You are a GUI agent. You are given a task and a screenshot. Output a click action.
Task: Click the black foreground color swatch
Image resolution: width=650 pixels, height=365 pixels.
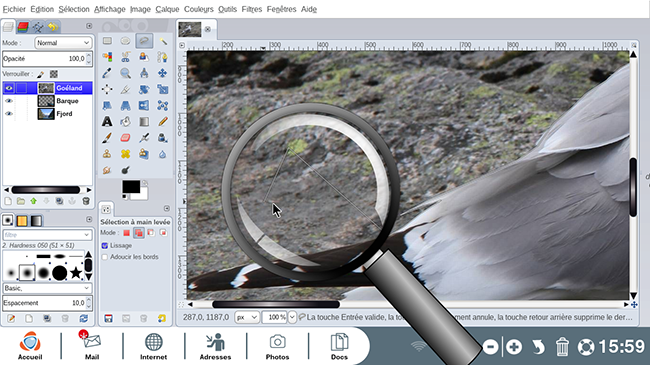click(131, 187)
